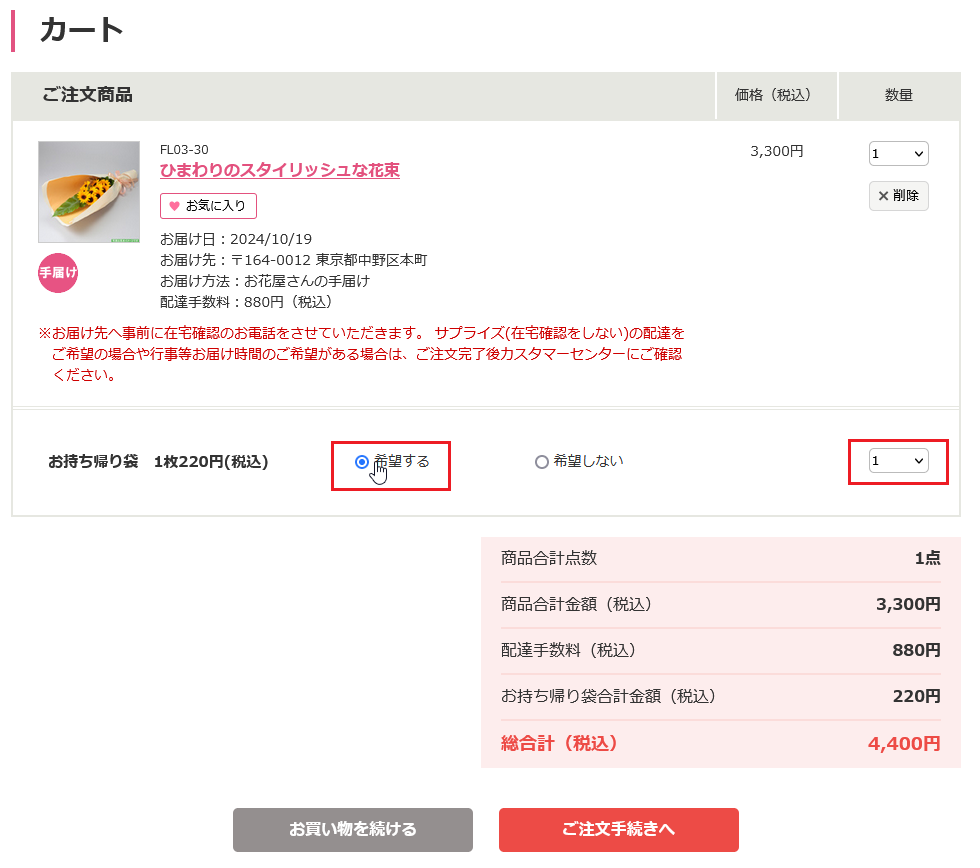Viewport: 980px width, 868px height.
Task: Open the sunflower bouquet product thumbnail
Action: [89, 191]
